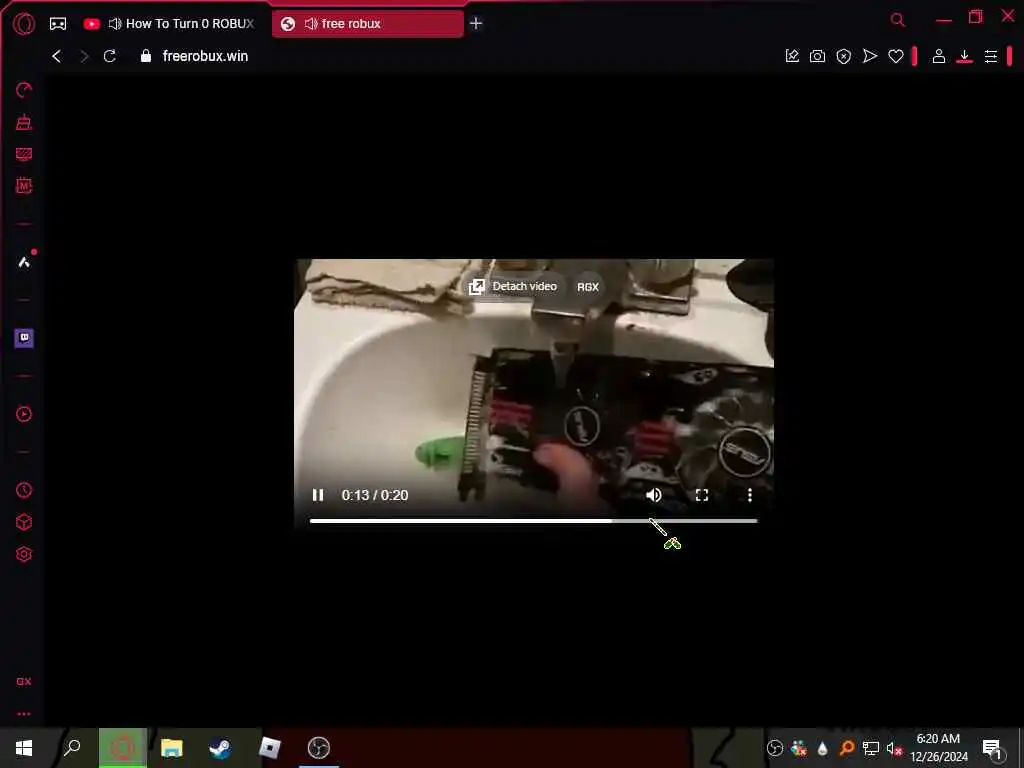Open the network tray icon

[871, 748]
